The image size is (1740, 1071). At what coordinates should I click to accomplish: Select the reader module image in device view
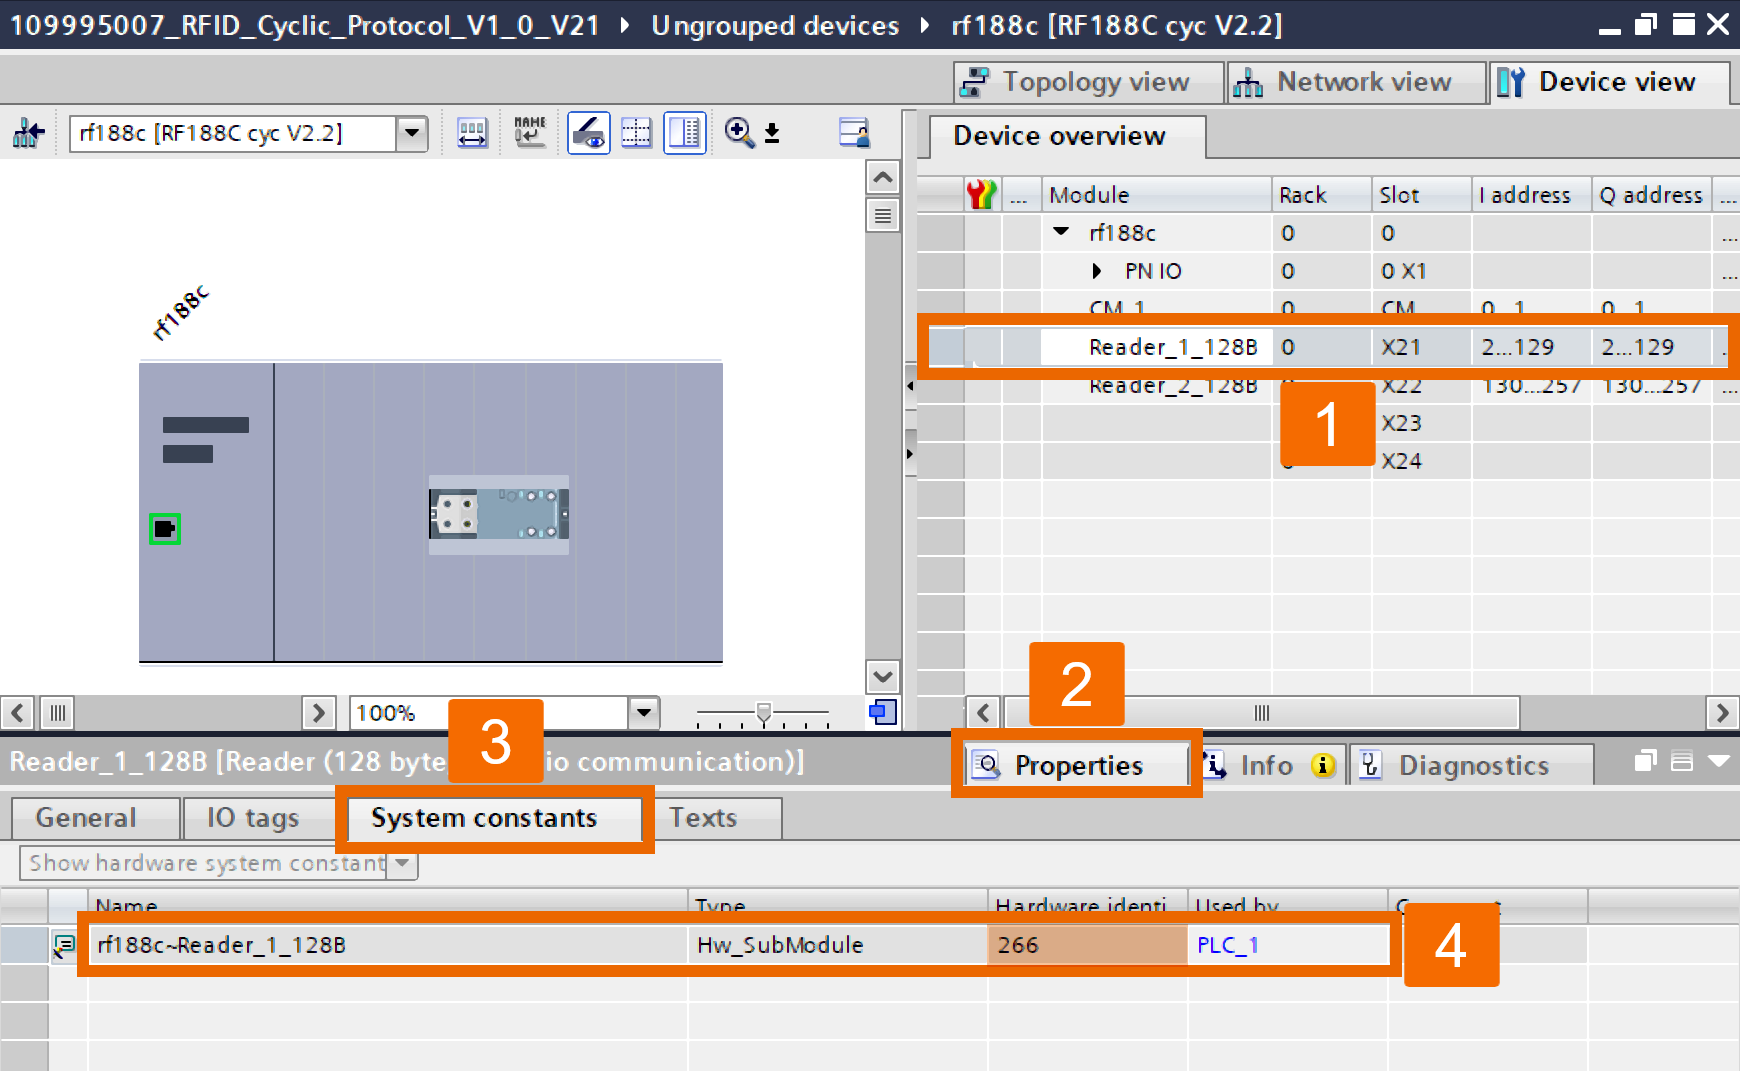[499, 514]
